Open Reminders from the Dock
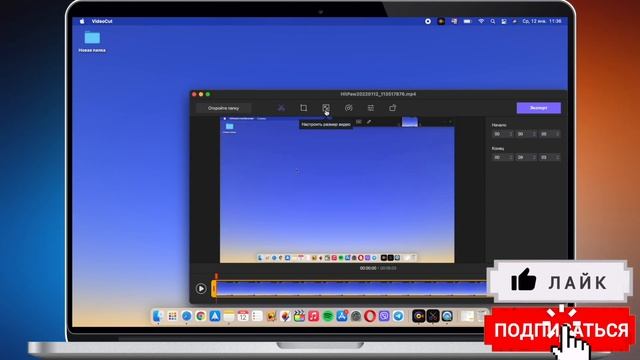 coord(257,316)
